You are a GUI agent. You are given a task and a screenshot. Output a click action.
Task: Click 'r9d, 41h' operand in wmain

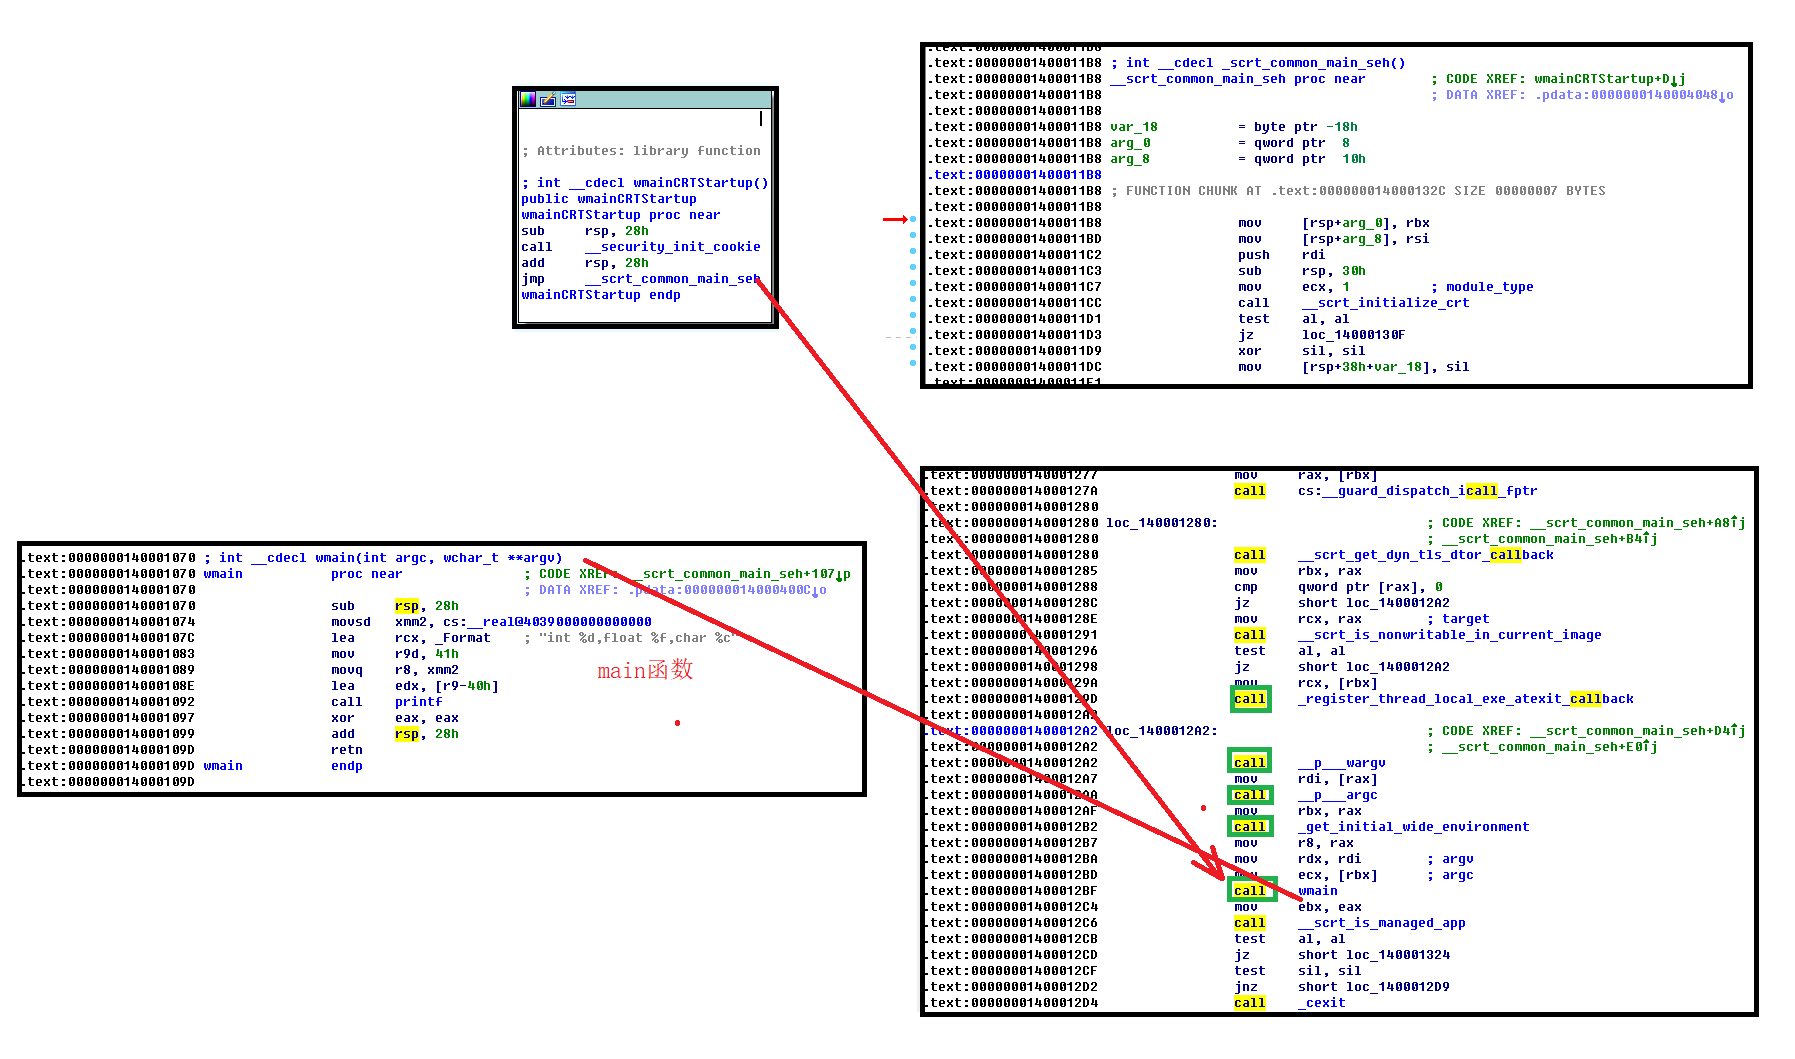[427, 654]
